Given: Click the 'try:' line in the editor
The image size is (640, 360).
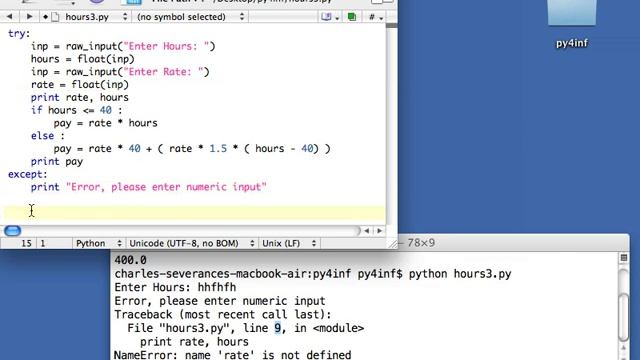Looking at the screenshot, I should (x=19, y=33).
